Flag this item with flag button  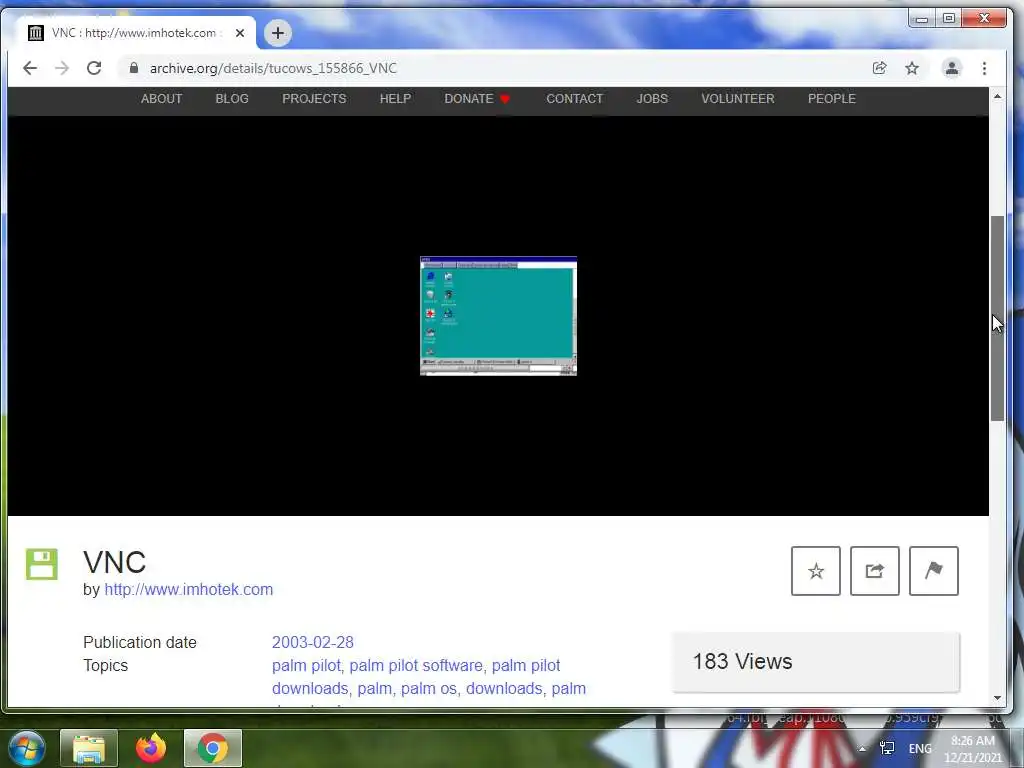pos(934,571)
